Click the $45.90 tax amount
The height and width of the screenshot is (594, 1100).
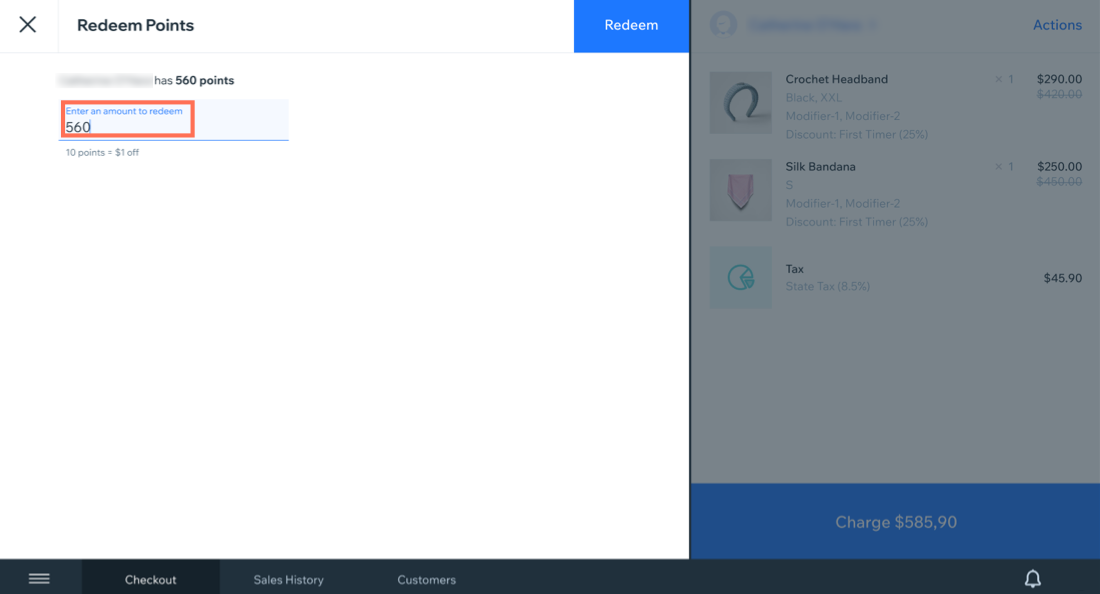point(1062,278)
